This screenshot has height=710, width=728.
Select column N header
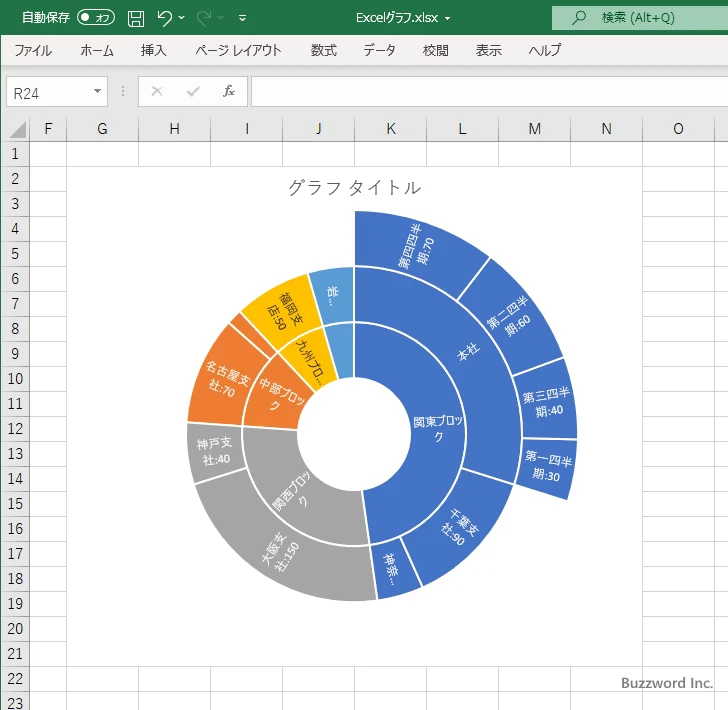606,129
